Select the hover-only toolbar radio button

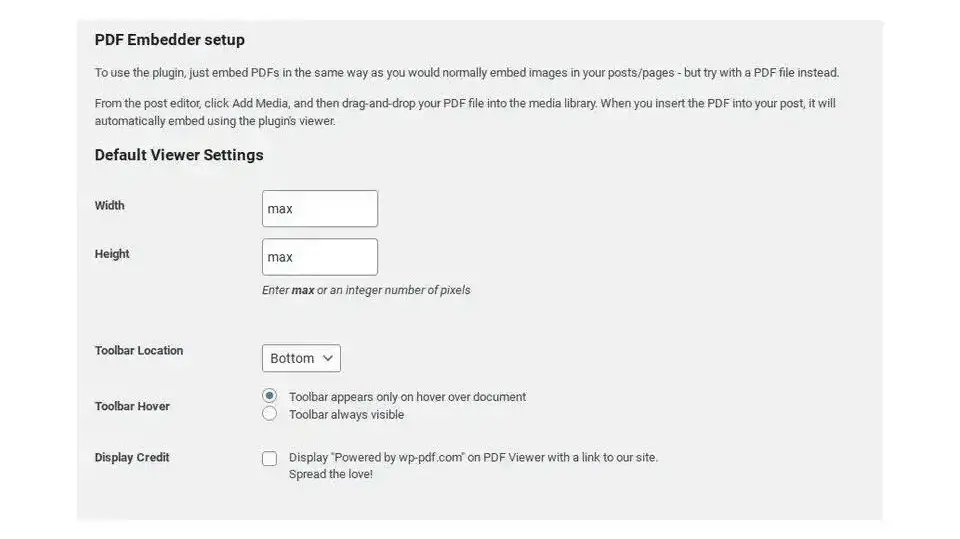point(269,396)
